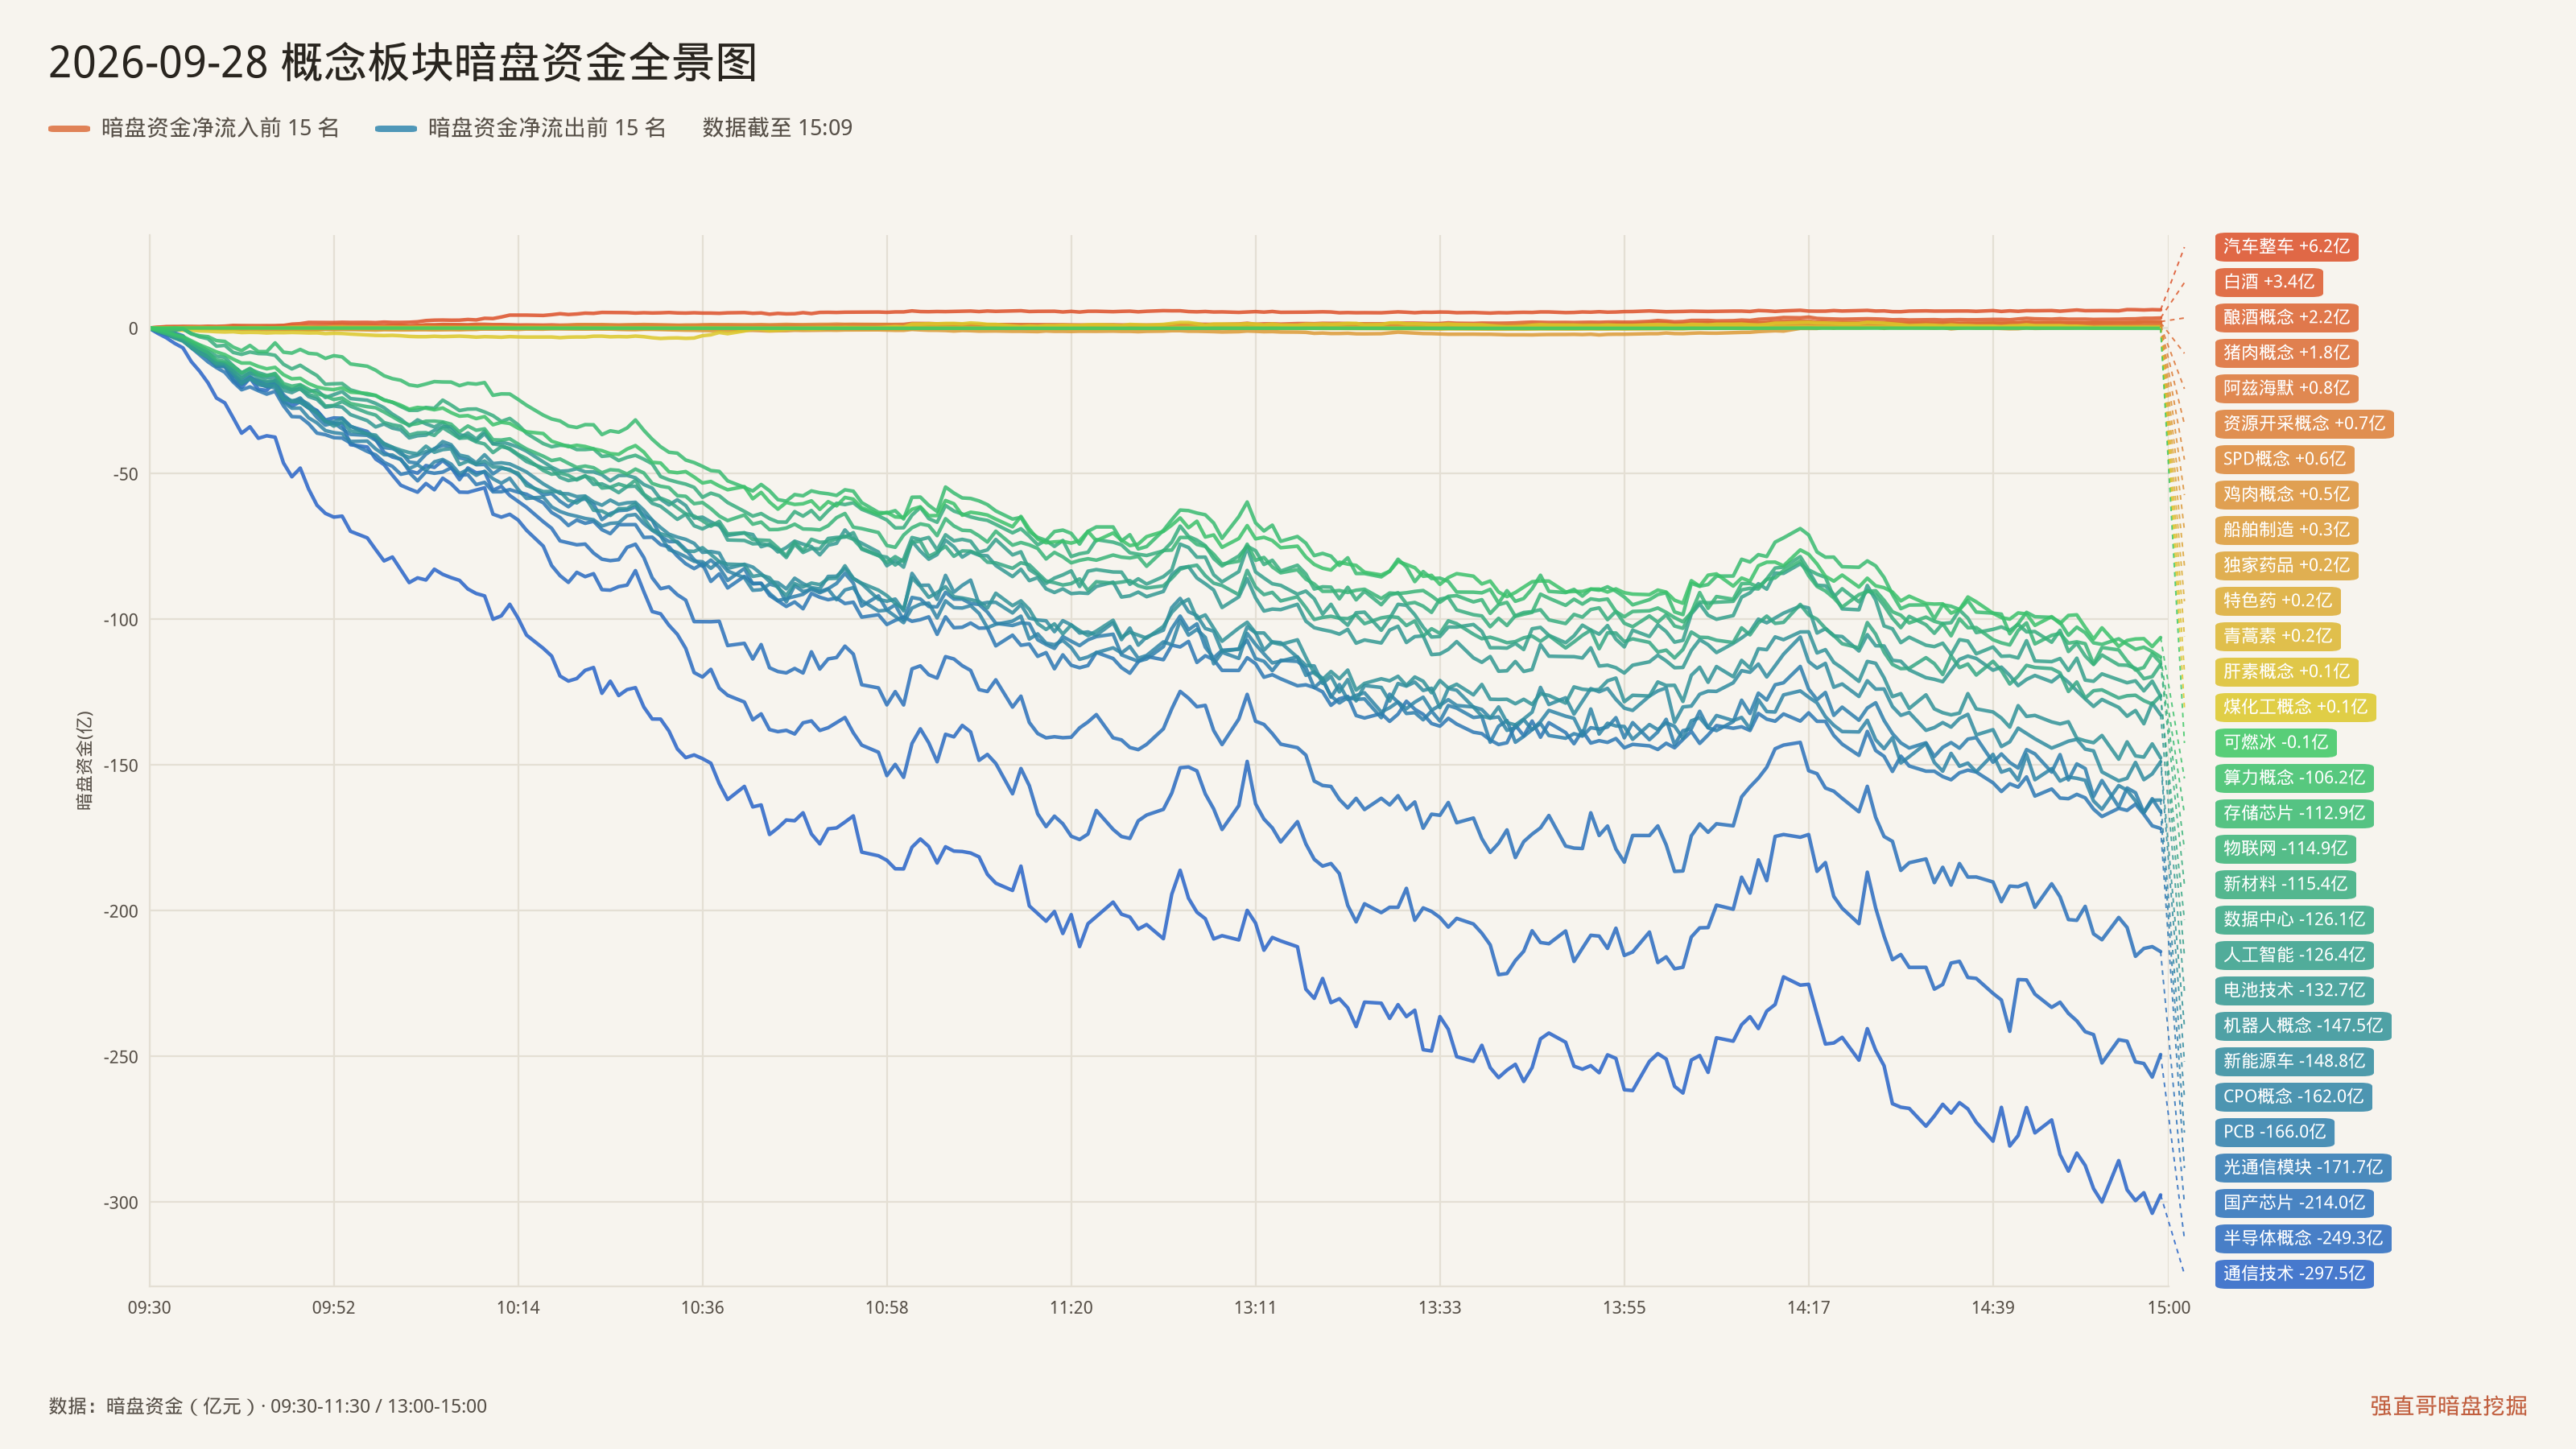Screen dimensions: 2576x1449
Task: Click the 13:11 x-axis tick label
Action: coord(1255,1307)
